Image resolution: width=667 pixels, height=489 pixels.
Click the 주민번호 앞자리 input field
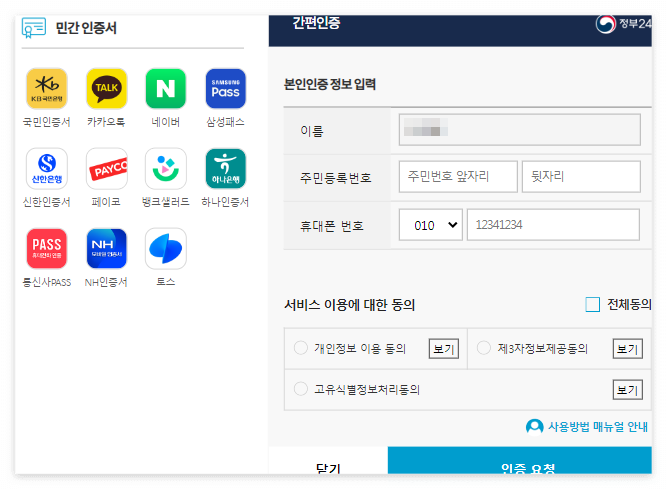point(458,176)
